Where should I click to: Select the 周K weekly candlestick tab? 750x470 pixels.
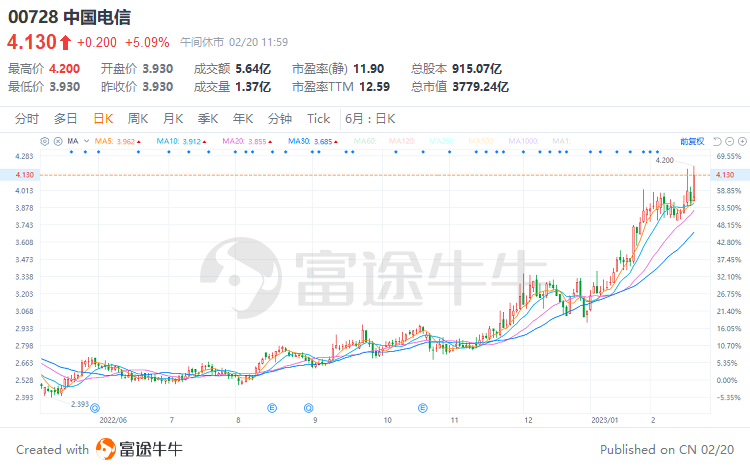(x=138, y=119)
